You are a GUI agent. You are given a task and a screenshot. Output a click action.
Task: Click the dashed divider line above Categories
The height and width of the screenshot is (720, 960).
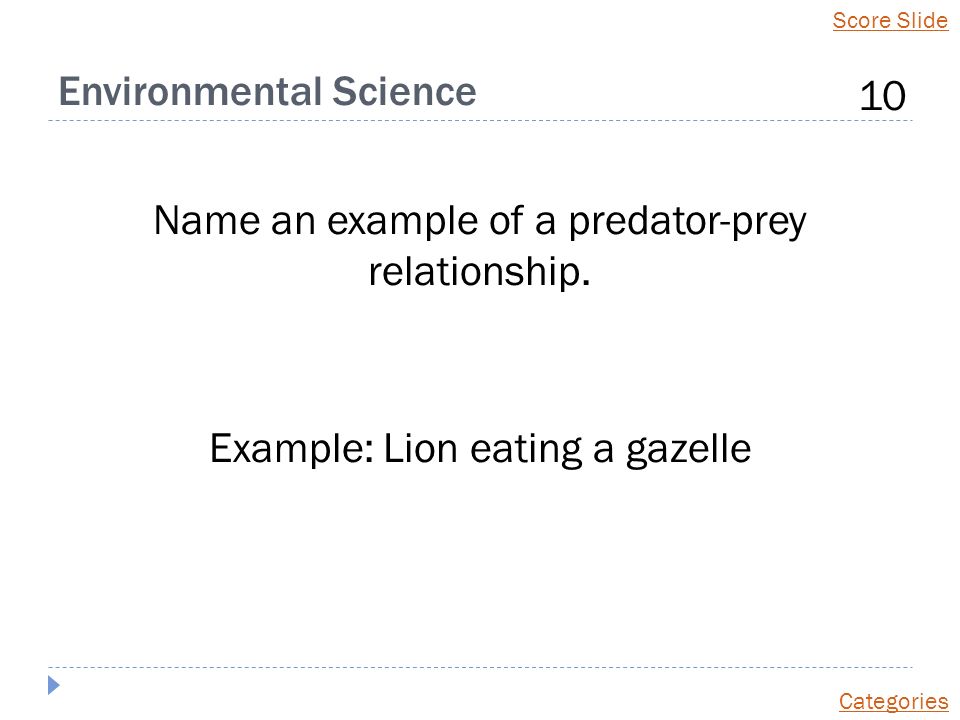480,667
